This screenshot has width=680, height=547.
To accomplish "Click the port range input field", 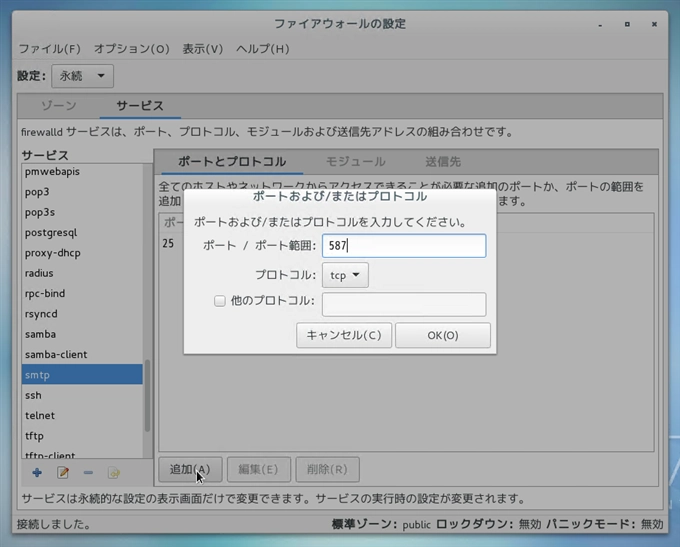I will [x=404, y=246].
